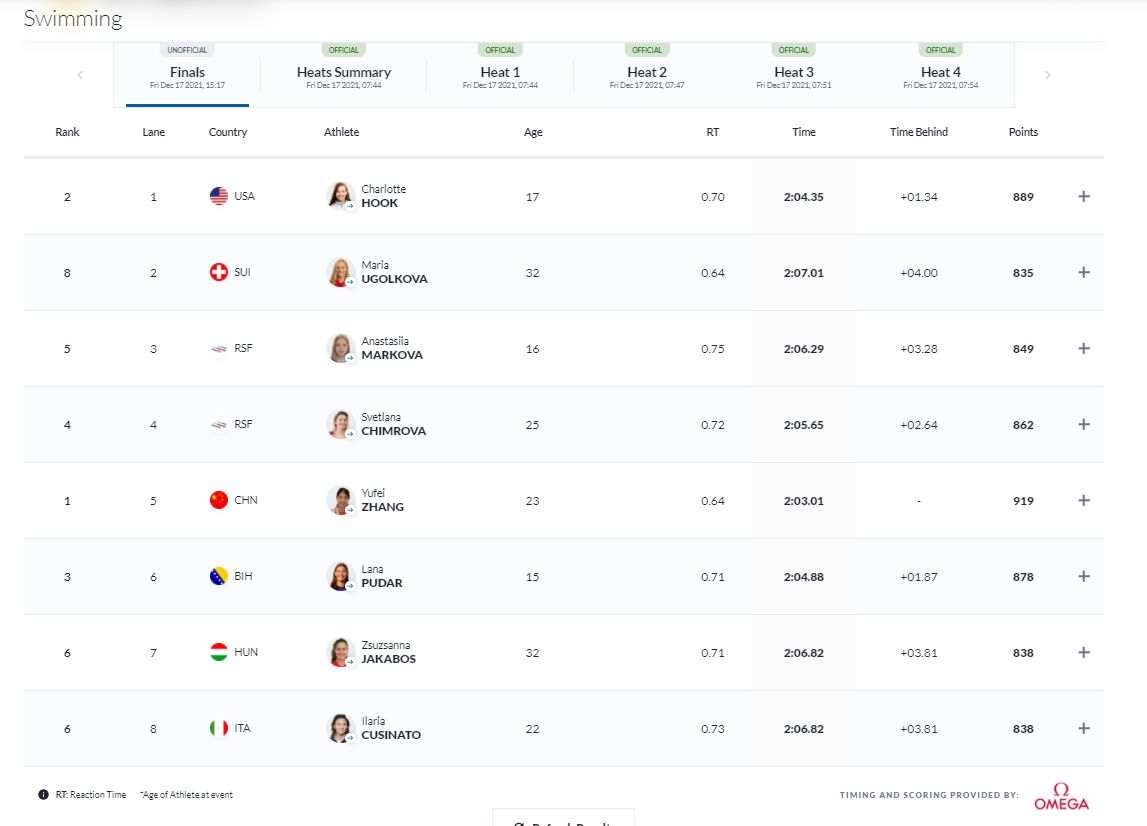1147x826 pixels.
Task: Expand Lana Pudar's result row
Action: click(1084, 576)
